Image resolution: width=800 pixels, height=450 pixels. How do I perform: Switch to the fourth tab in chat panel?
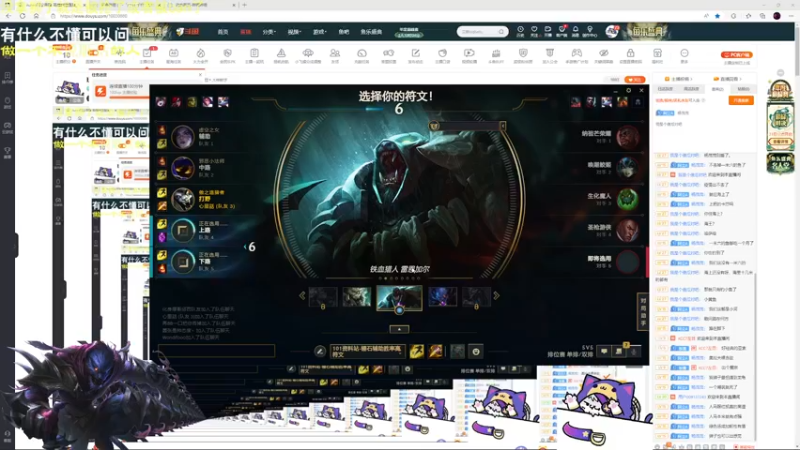pyautogui.click(x=743, y=89)
